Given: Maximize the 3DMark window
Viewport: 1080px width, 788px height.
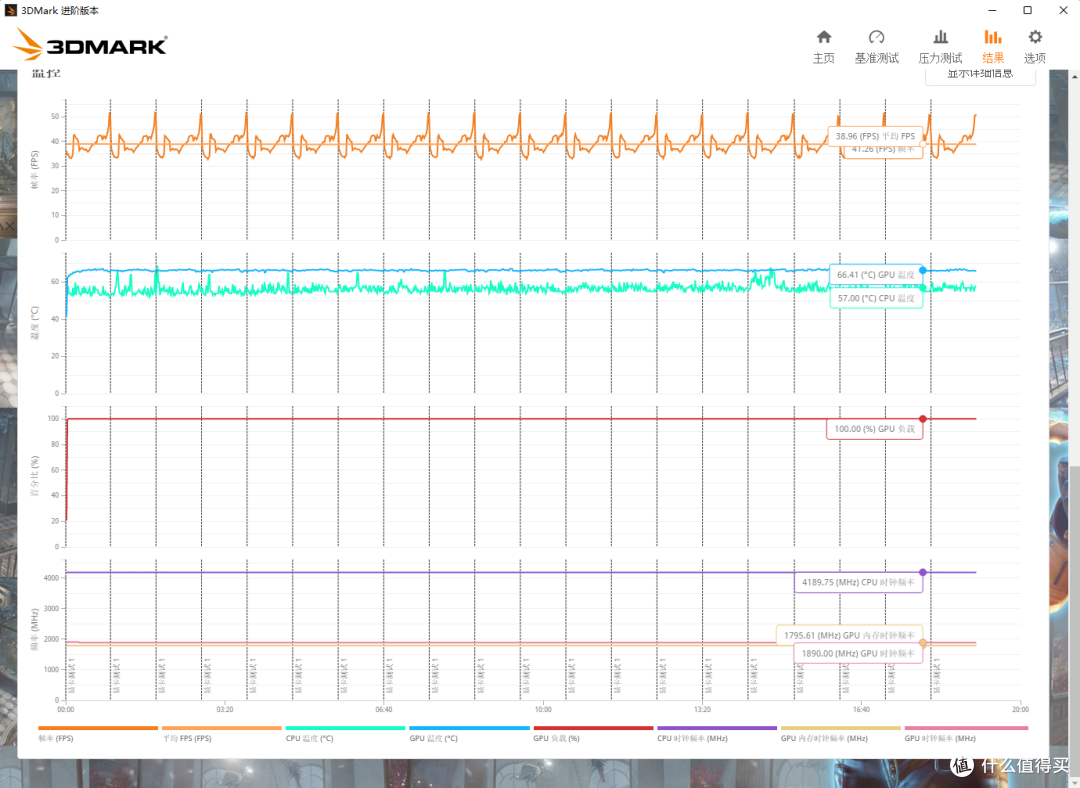Looking at the screenshot, I should [1027, 10].
